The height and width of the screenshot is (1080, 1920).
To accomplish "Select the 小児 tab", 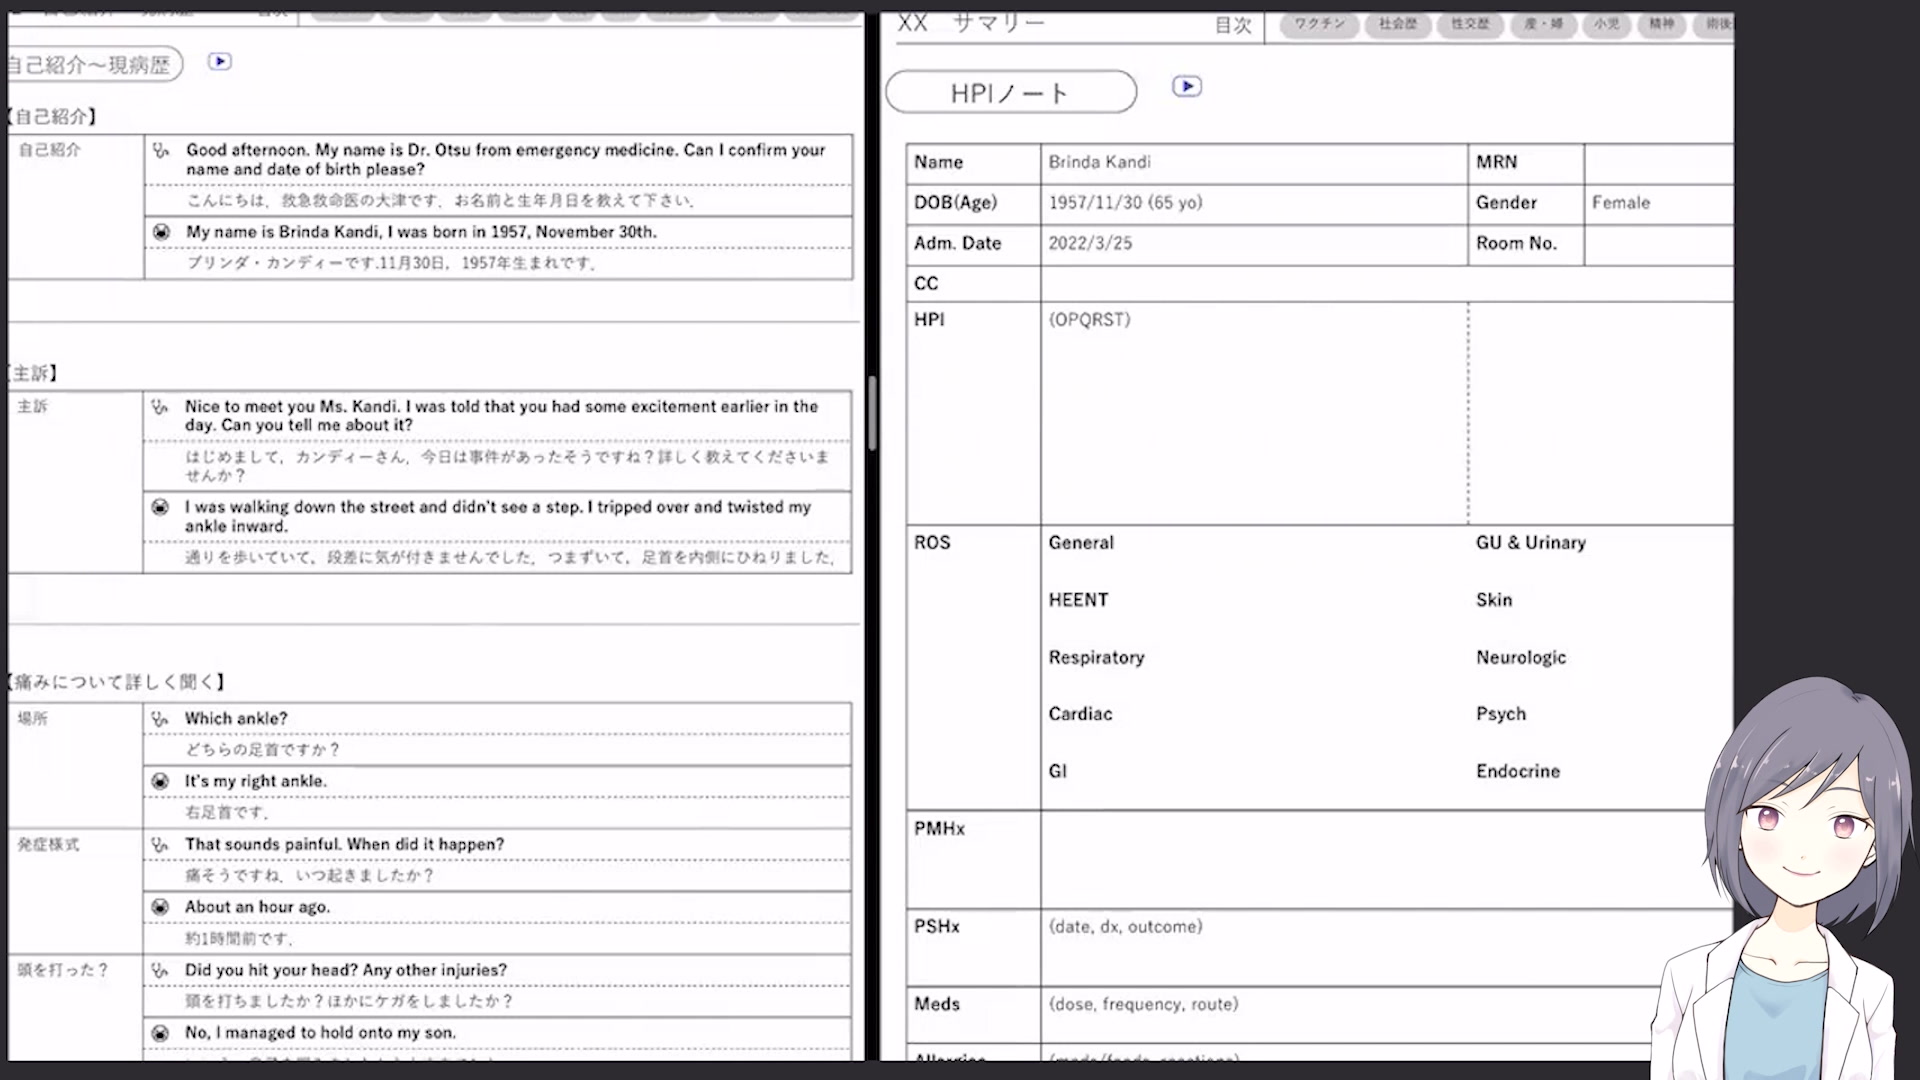I will [x=1606, y=24].
